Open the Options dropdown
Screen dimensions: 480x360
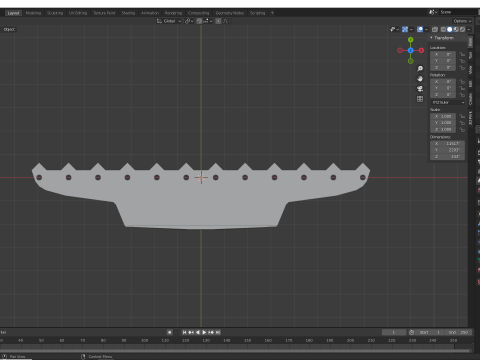(462, 21)
